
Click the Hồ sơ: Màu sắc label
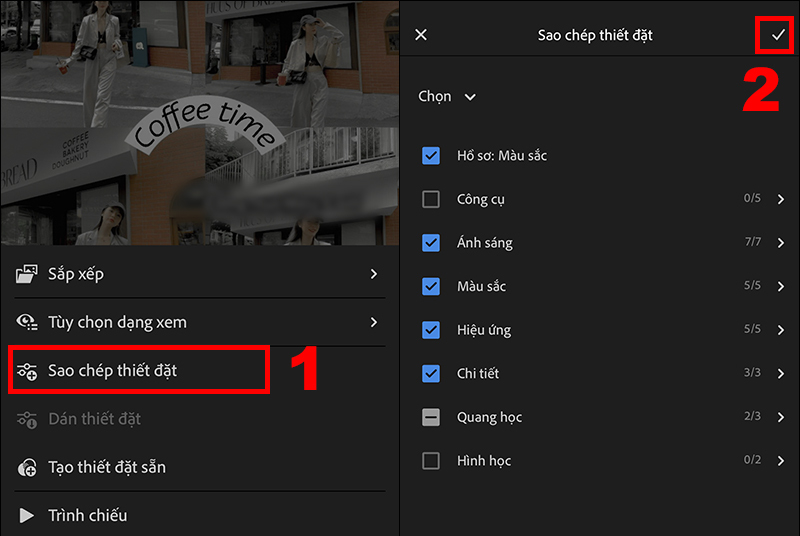[502, 156]
